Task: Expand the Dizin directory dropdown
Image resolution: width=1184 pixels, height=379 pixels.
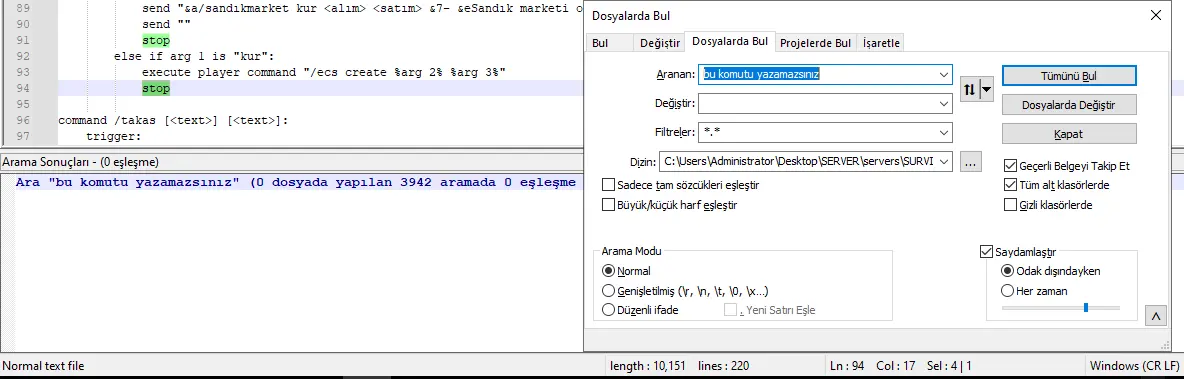Action: click(944, 161)
